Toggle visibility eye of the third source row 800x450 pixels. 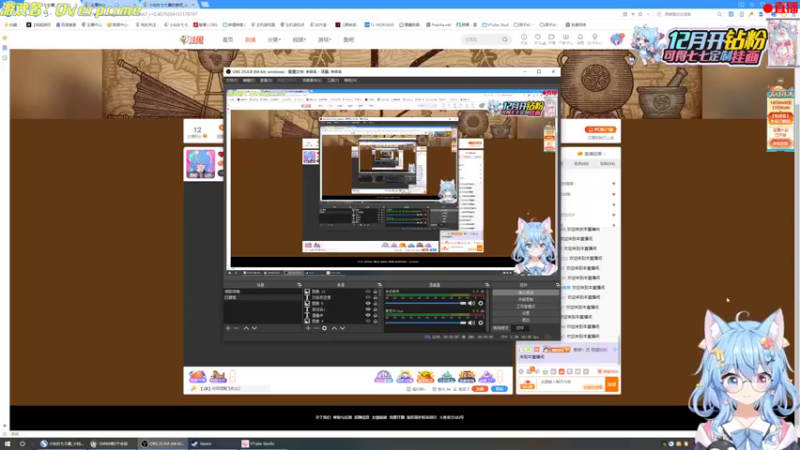coord(368,304)
